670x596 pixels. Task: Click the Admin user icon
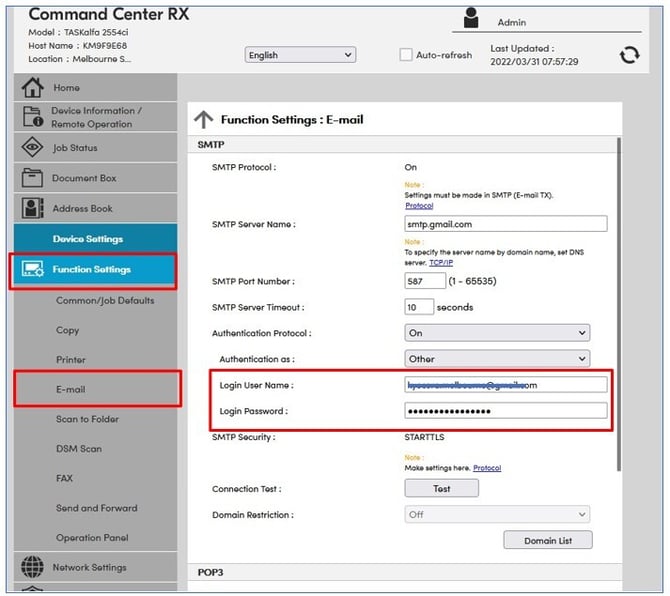click(x=473, y=20)
